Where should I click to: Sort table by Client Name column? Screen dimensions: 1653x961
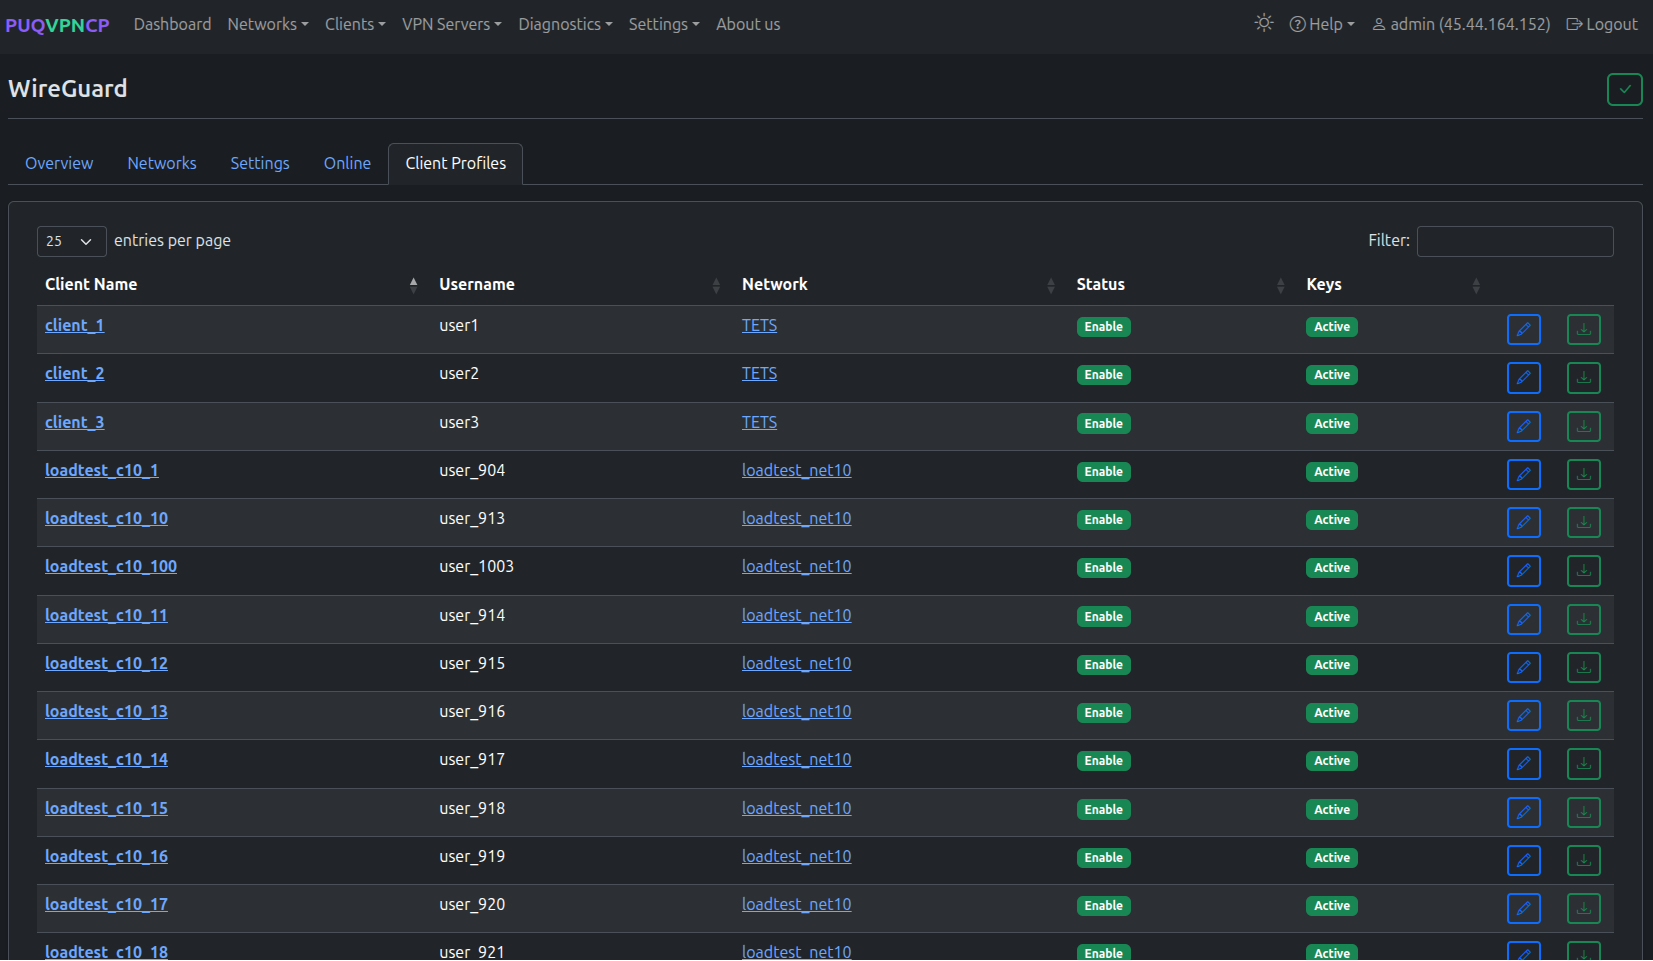click(232, 285)
